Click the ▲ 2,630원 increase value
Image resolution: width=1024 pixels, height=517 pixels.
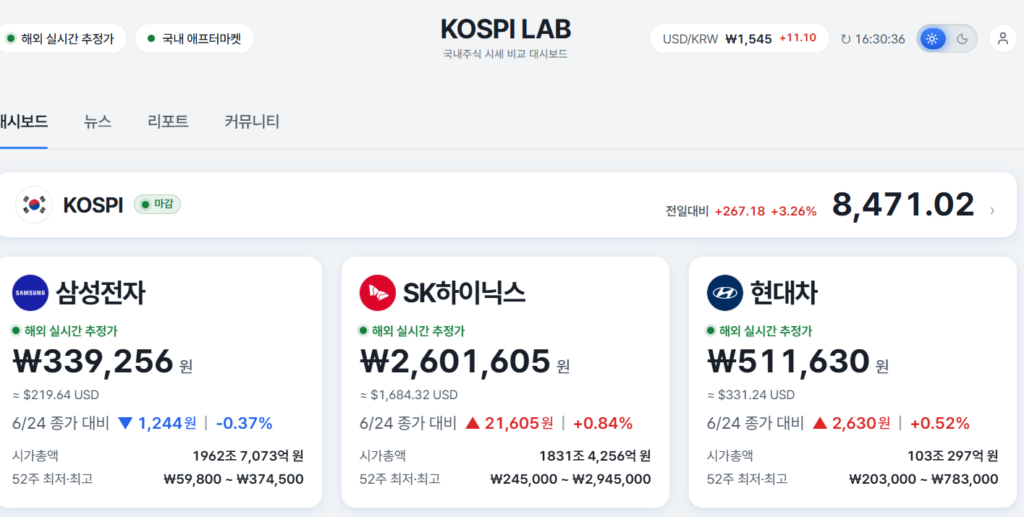coord(852,424)
